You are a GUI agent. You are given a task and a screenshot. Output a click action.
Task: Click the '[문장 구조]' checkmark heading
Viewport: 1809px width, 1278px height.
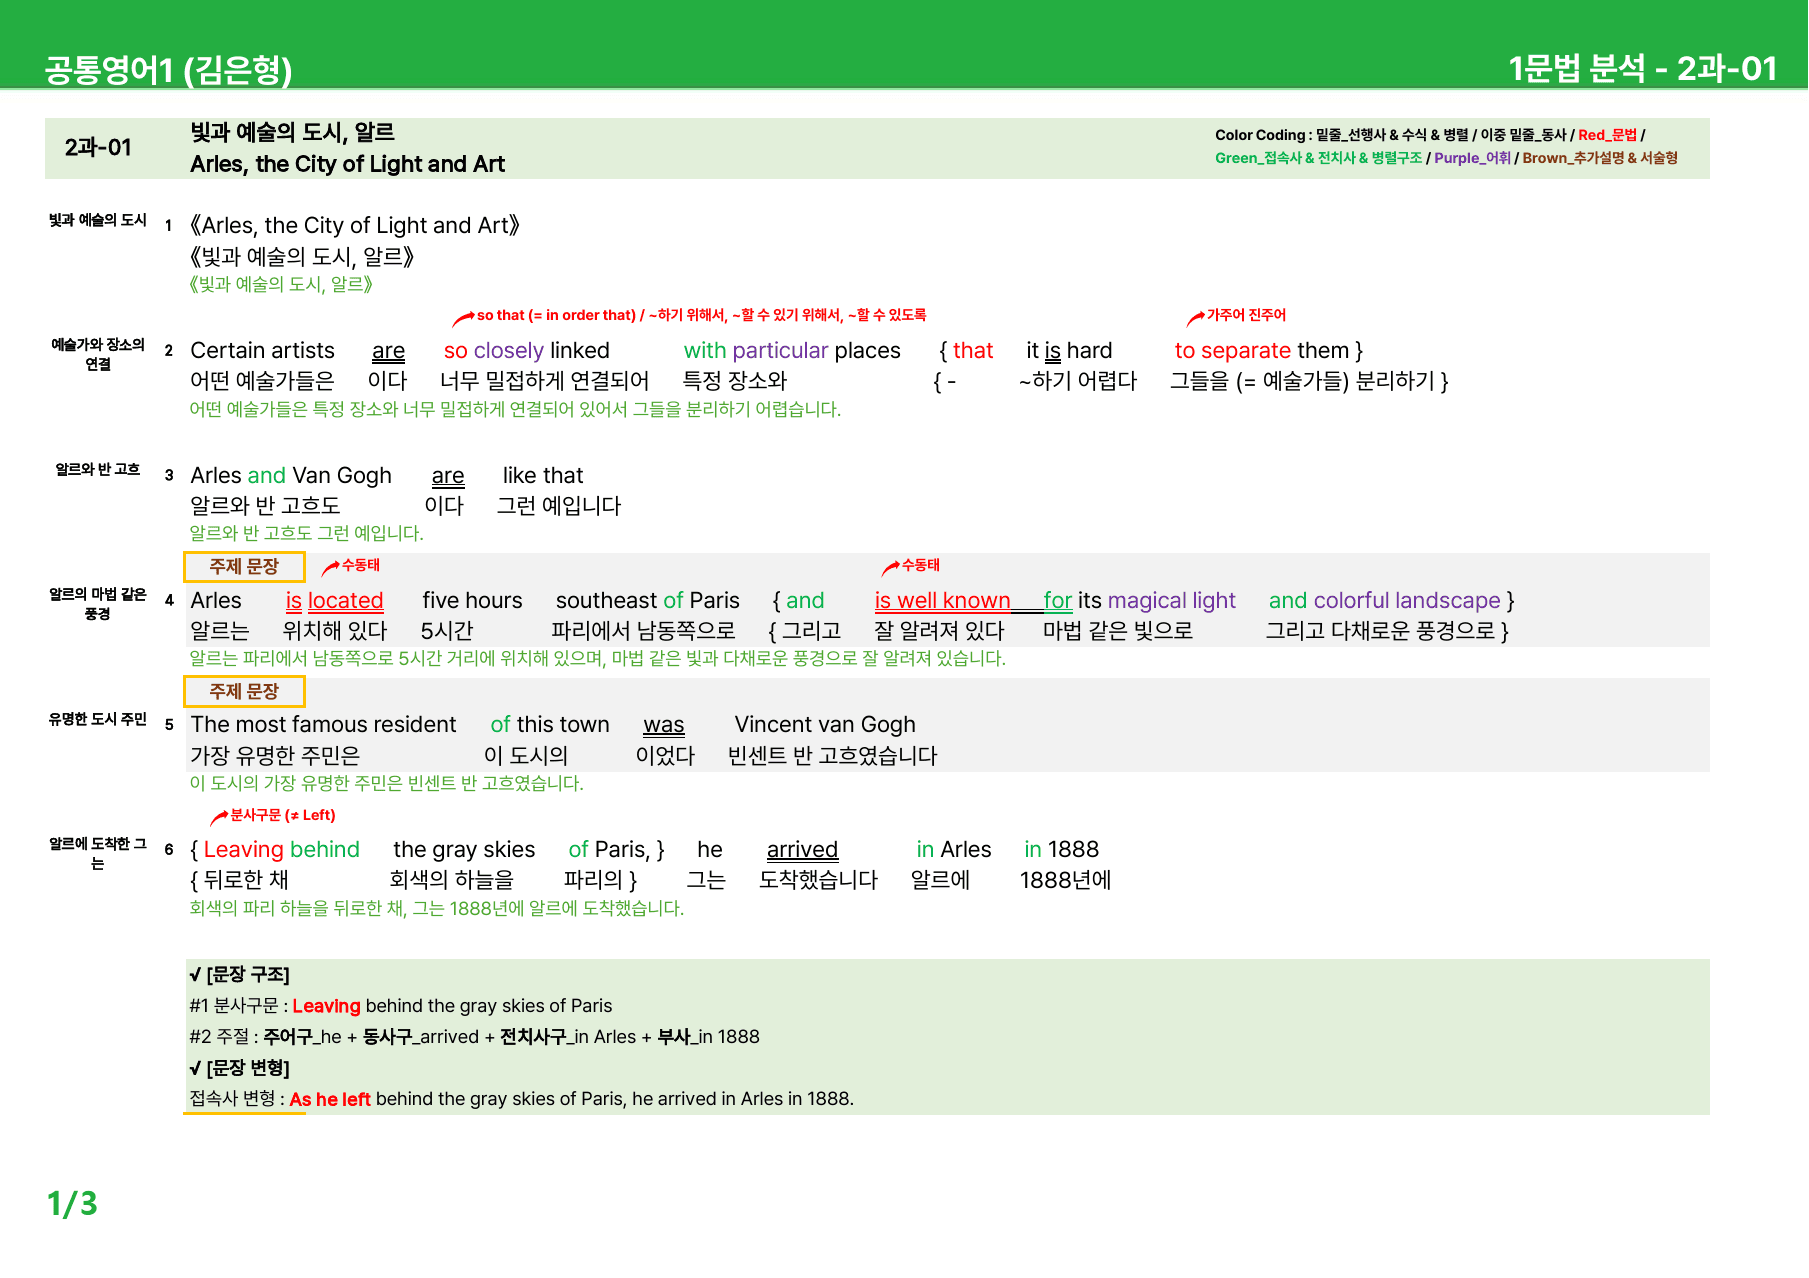(x=239, y=975)
